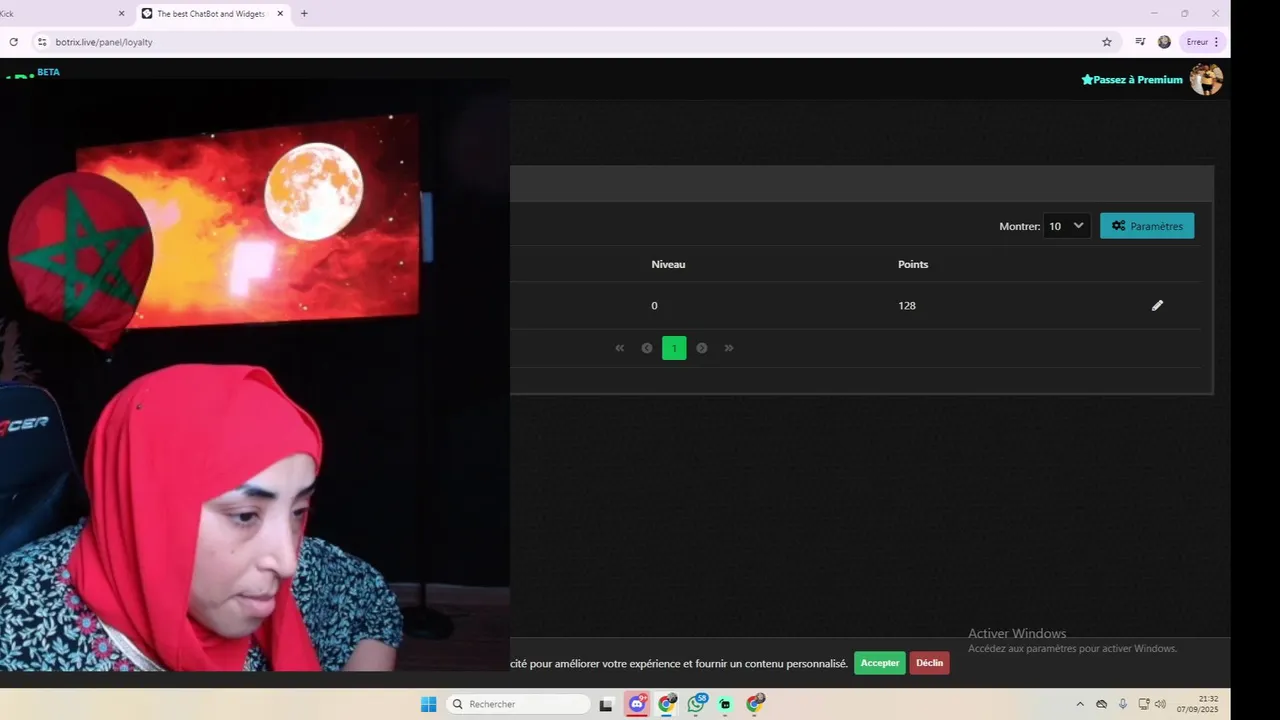Bookmark this page with the star icon
Screen dimensions: 1280x720
pyautogui.click(x=1107, y=42)
